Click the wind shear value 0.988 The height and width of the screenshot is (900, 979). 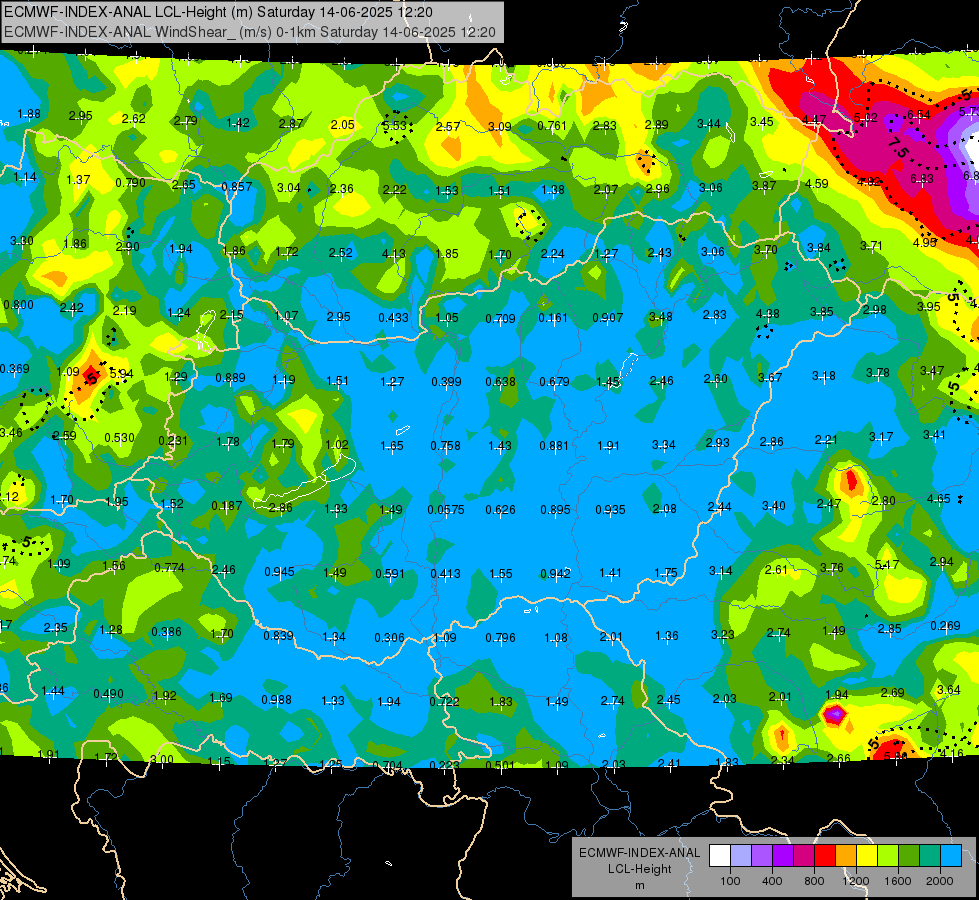(x=277, y=700)
